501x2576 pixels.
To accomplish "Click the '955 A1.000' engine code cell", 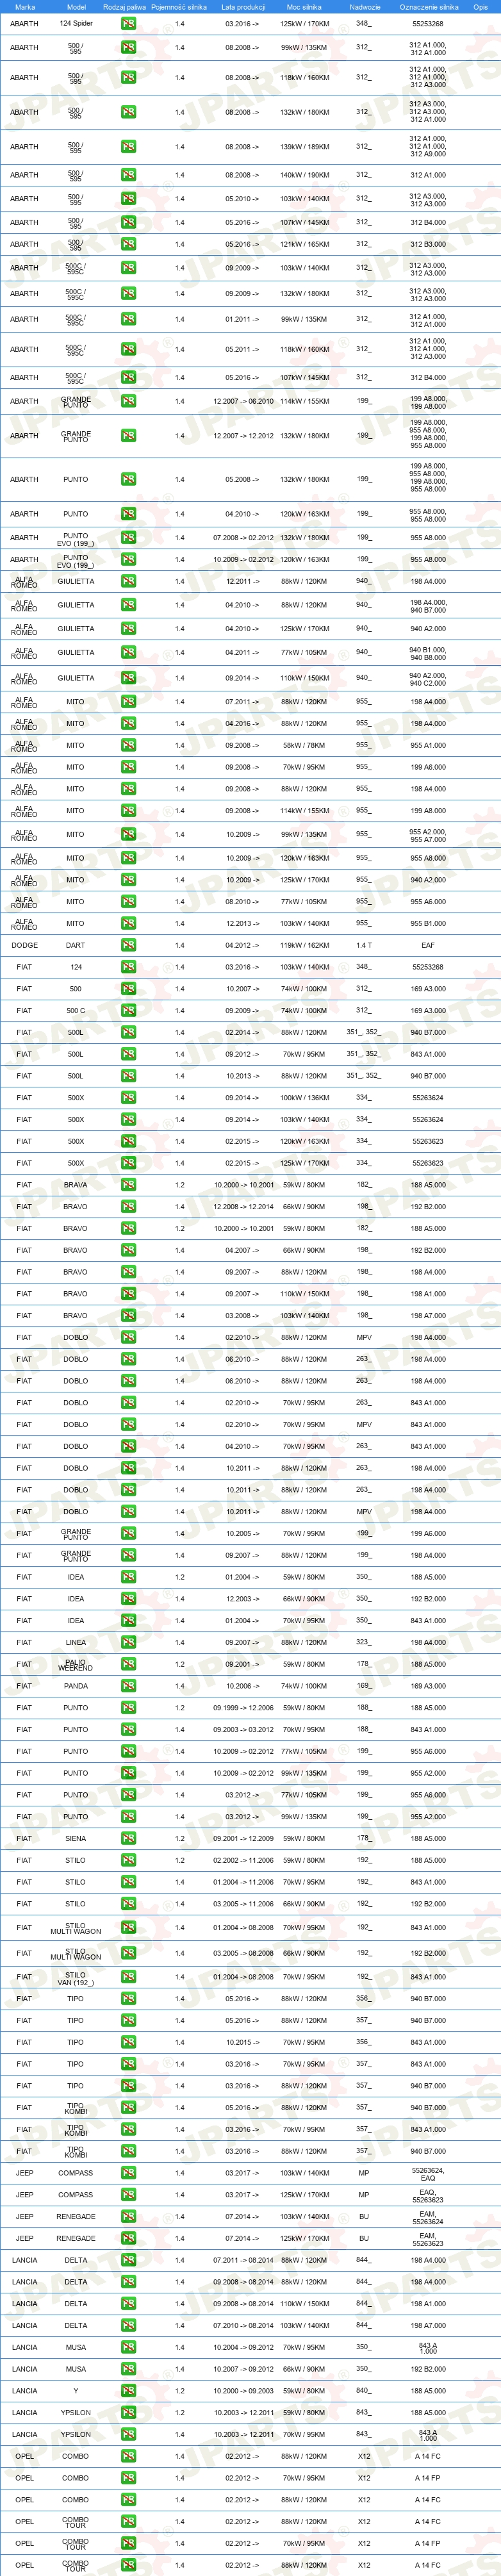I will pyautogui.click(x=428, y=745).
